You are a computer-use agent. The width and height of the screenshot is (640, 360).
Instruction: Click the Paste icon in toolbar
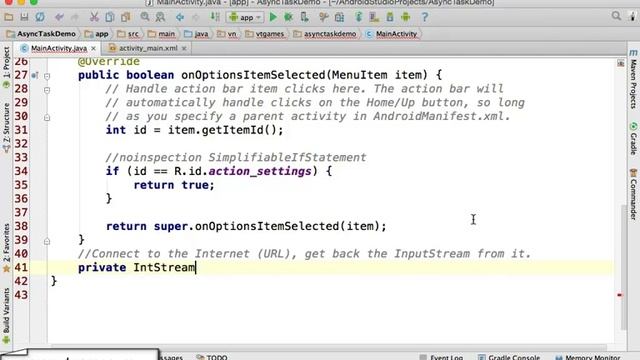[125, 17]
